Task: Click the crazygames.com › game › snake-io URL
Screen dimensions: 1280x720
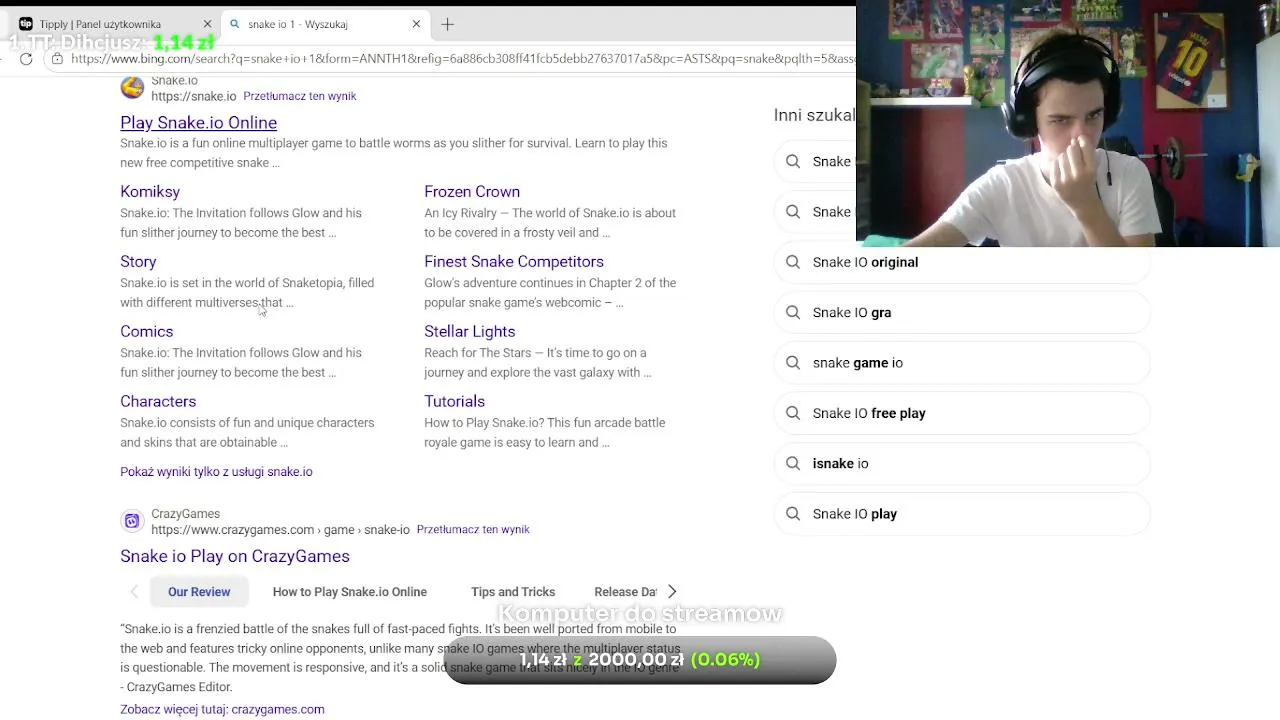Action: (x=280, y=529)
